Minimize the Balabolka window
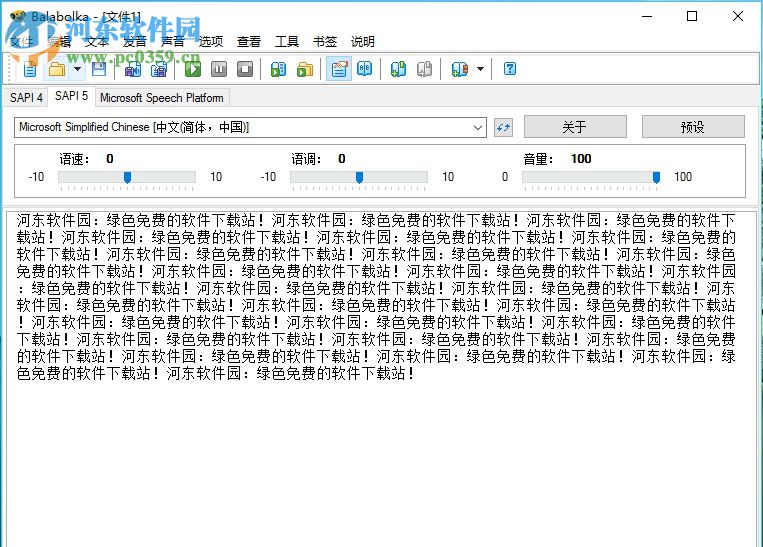 point(647,17)
